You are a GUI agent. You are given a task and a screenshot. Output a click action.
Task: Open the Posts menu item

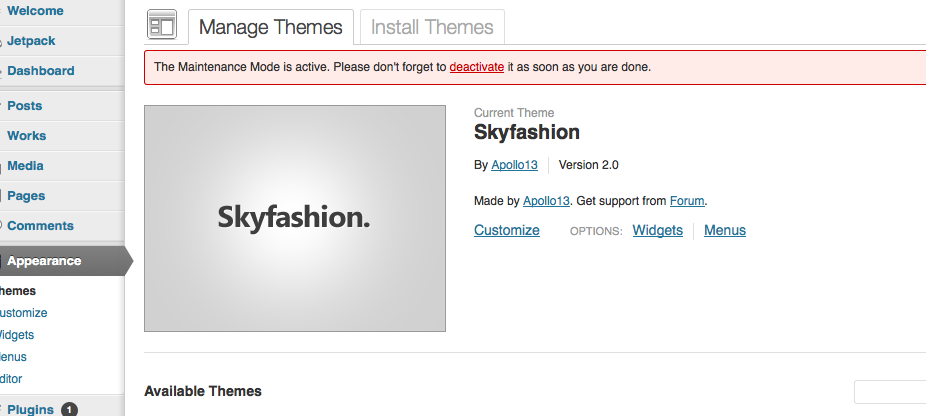click(24, 106)
